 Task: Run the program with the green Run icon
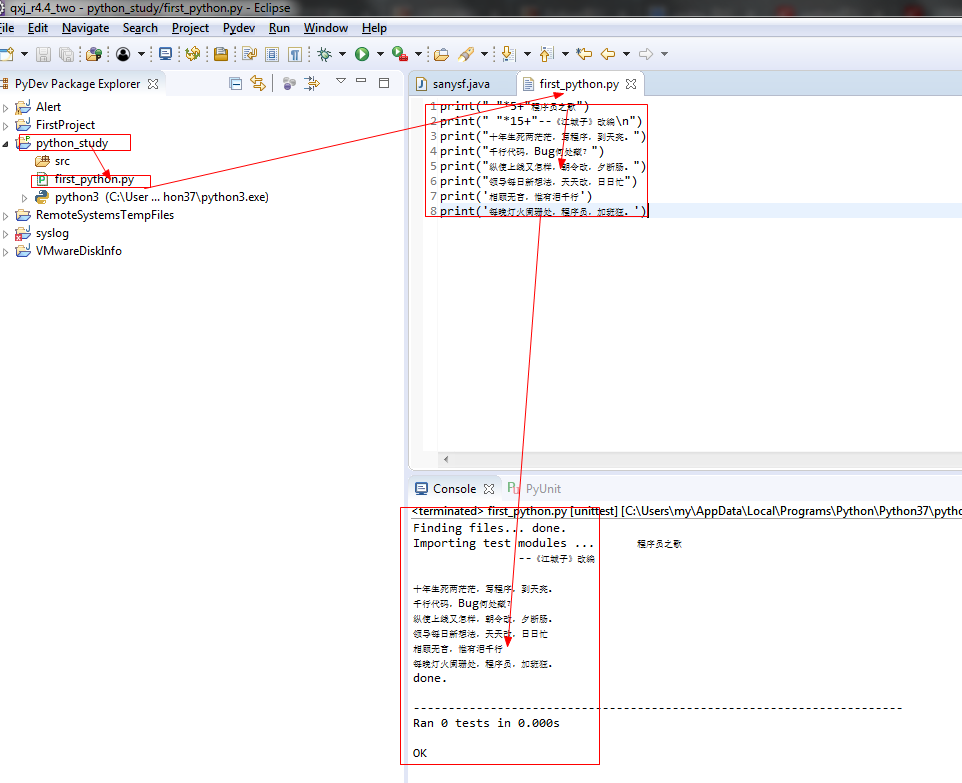point(361,54)
